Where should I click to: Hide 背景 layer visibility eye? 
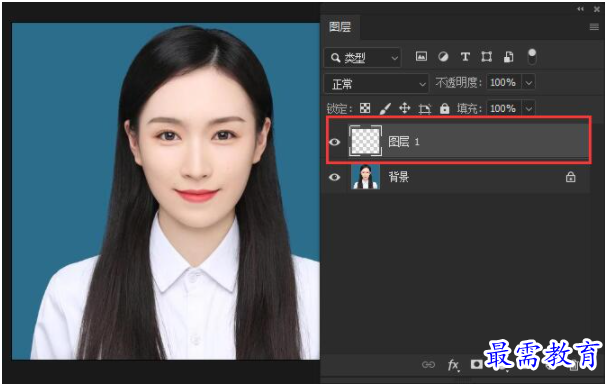[x=335, y=177]
